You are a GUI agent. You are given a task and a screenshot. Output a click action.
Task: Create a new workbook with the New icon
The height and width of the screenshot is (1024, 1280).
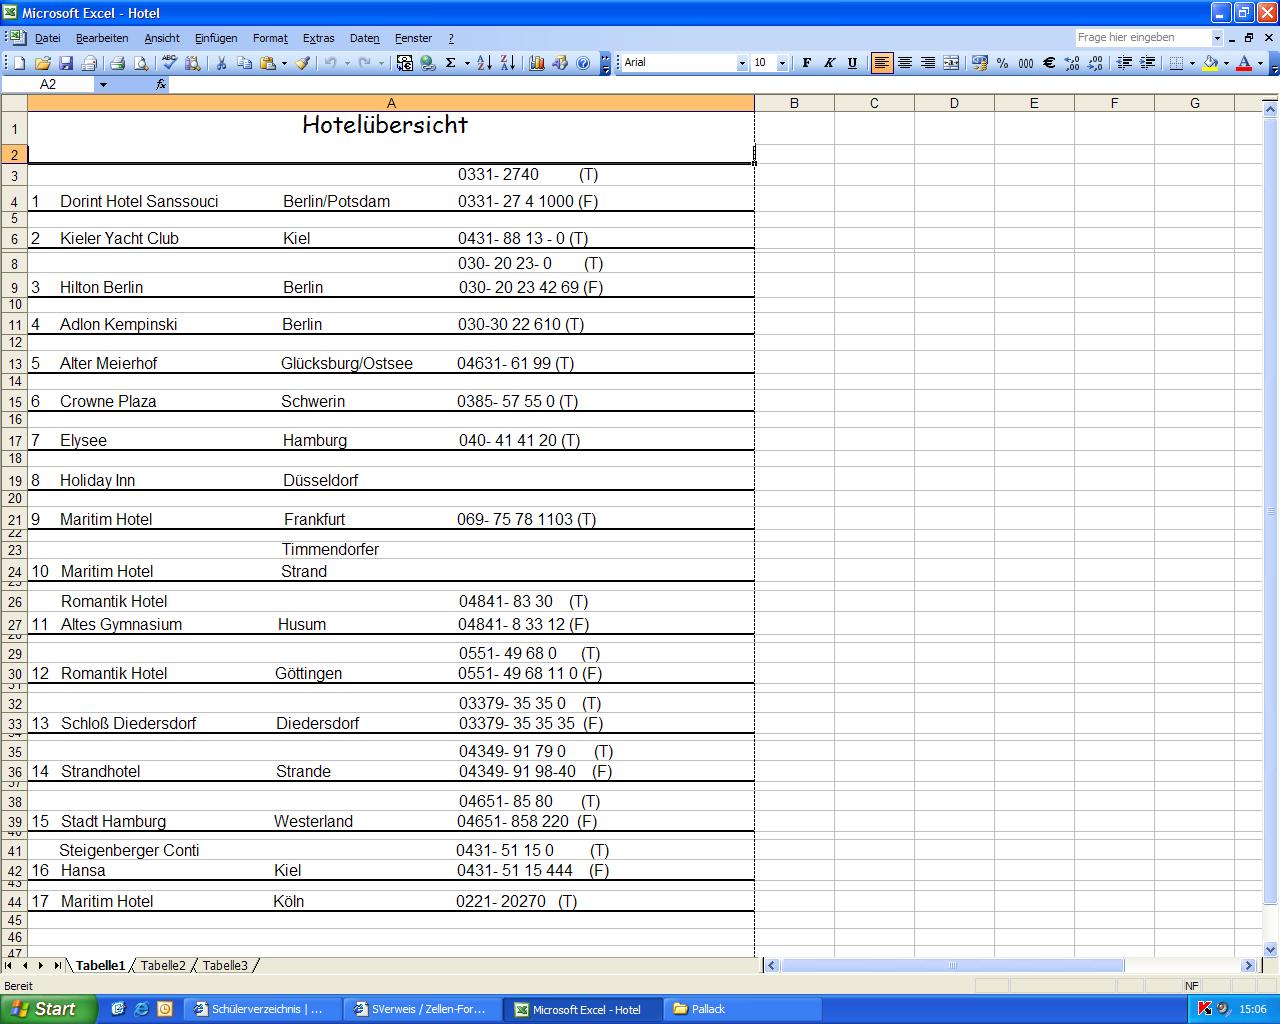[19, 63]
